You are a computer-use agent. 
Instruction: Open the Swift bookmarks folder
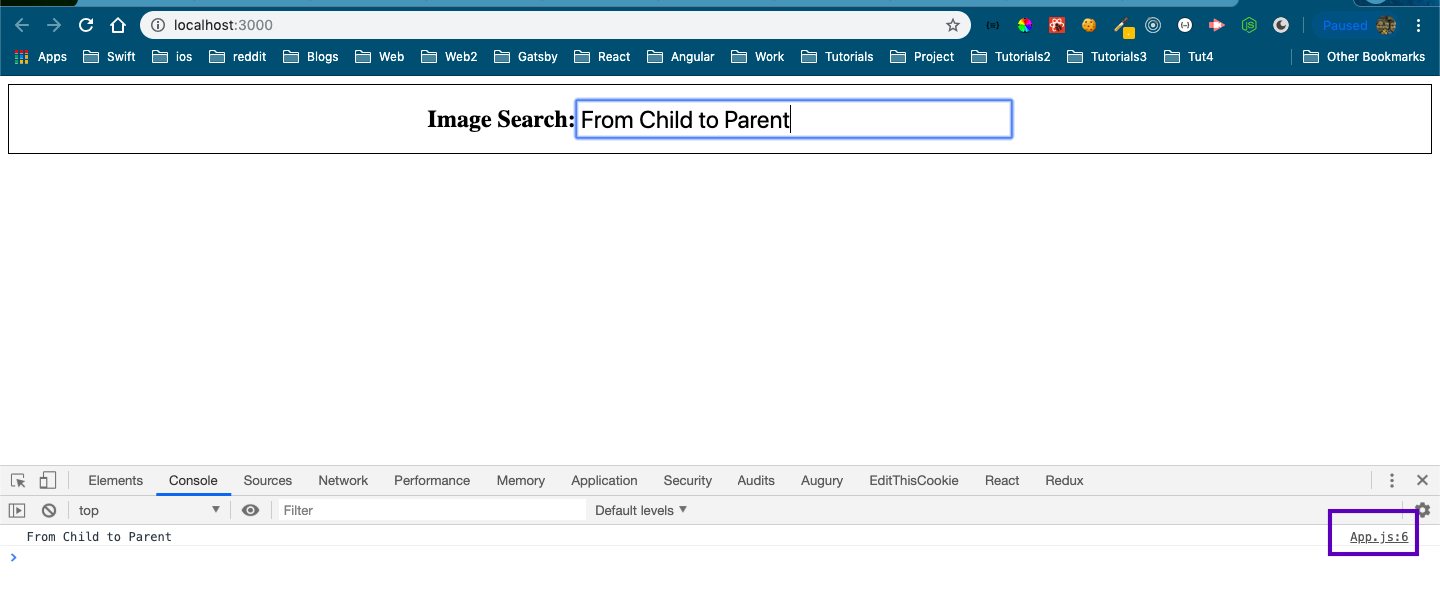(x=110, y=57)
